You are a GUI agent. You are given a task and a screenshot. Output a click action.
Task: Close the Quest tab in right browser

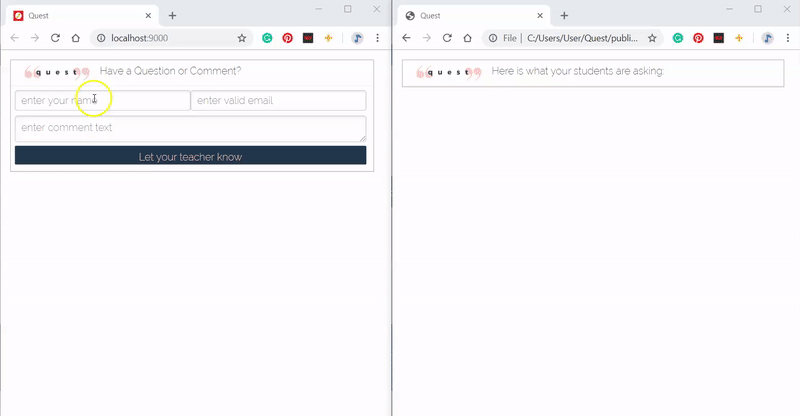tap(541, 16)
